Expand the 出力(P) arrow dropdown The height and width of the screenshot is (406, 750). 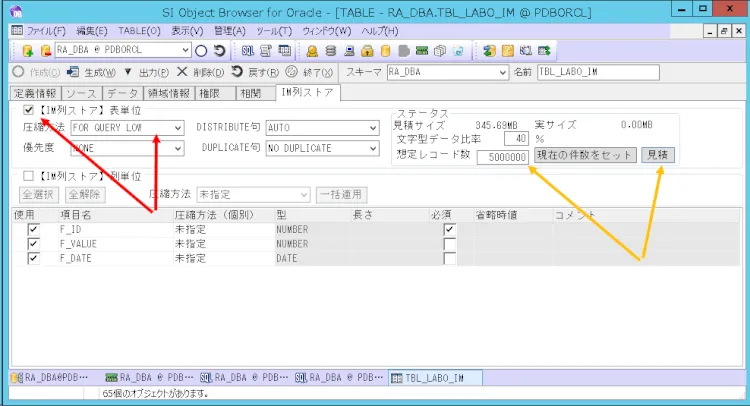pos(128,72)
